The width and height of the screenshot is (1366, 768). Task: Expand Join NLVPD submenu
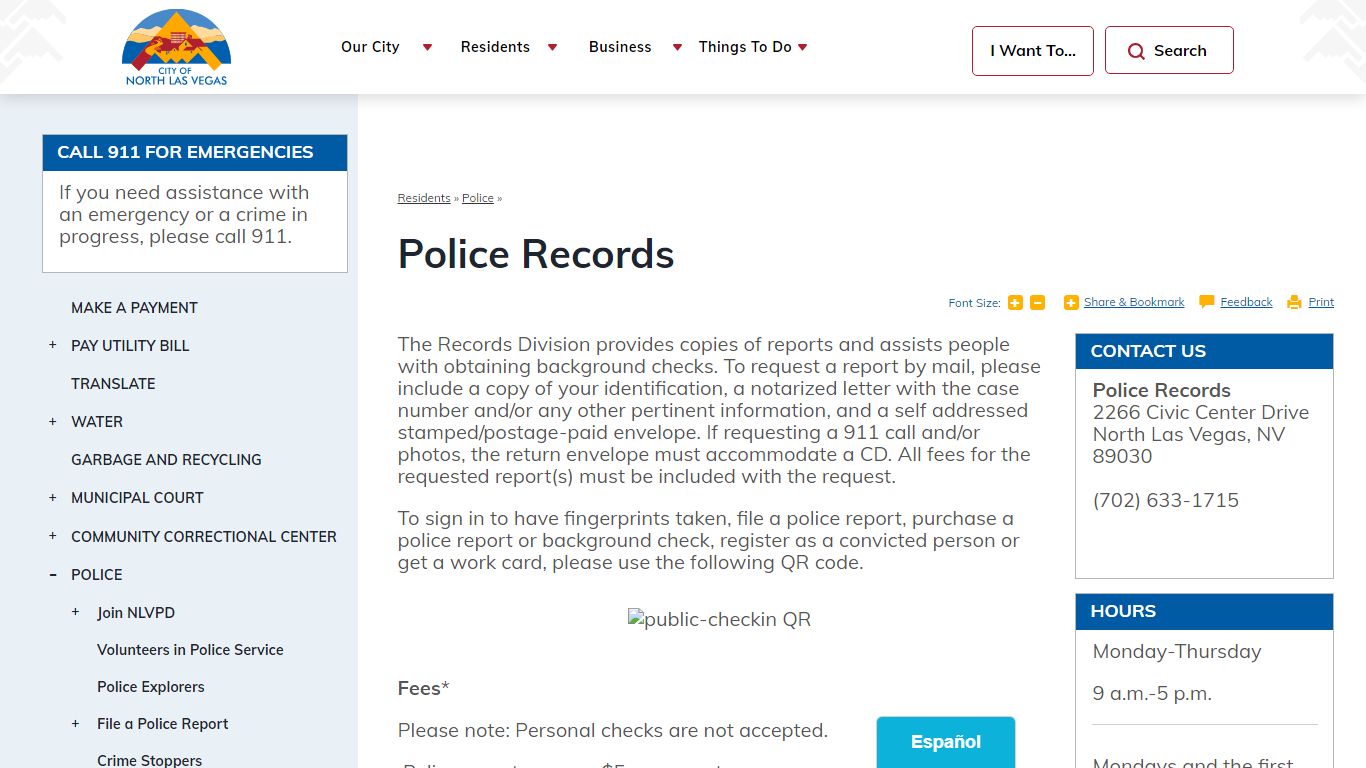75,612
